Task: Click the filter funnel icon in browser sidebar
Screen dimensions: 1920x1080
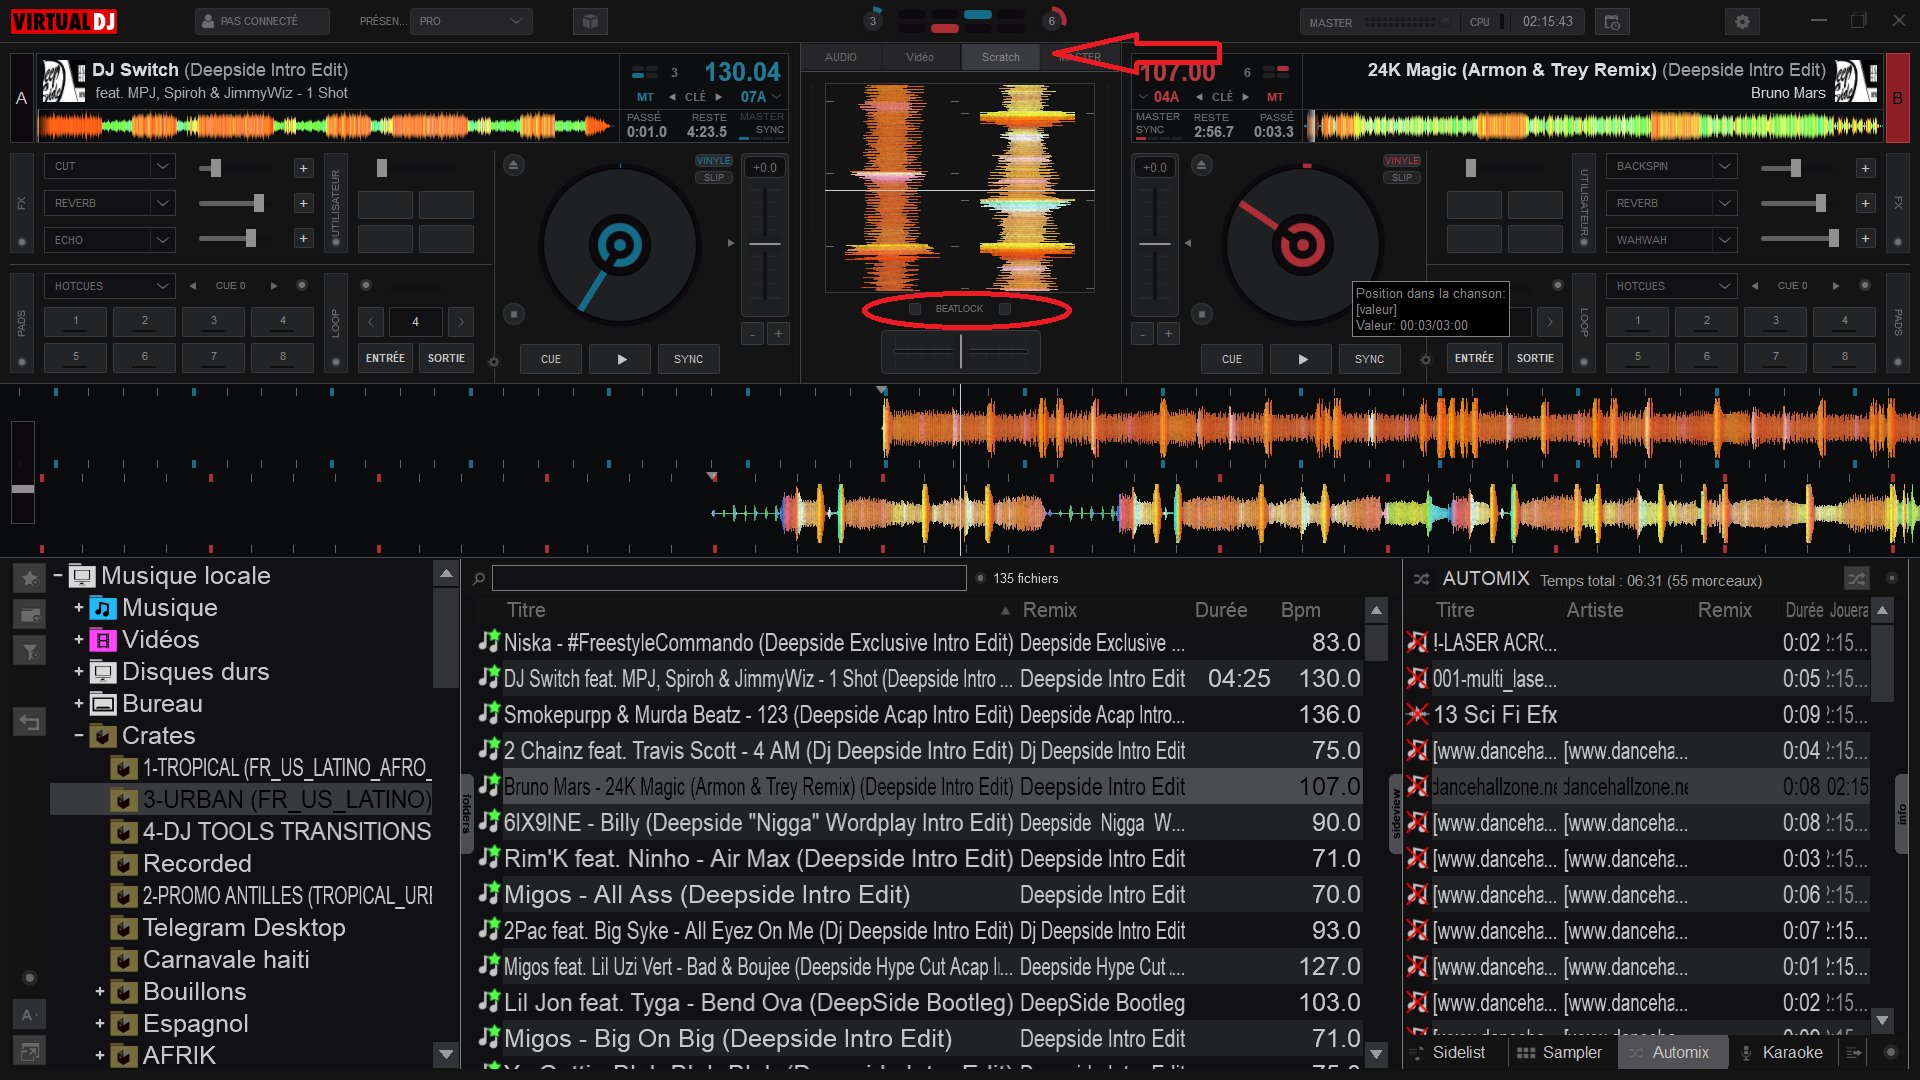Action: [x=30, y=652]
